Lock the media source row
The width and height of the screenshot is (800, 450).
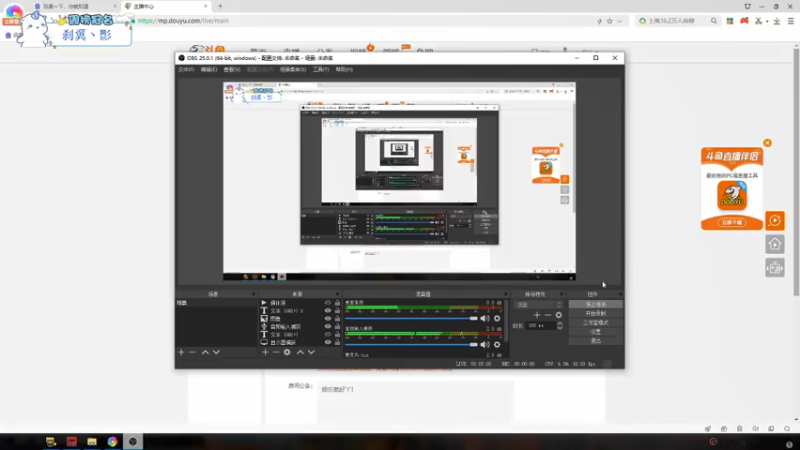337,303
